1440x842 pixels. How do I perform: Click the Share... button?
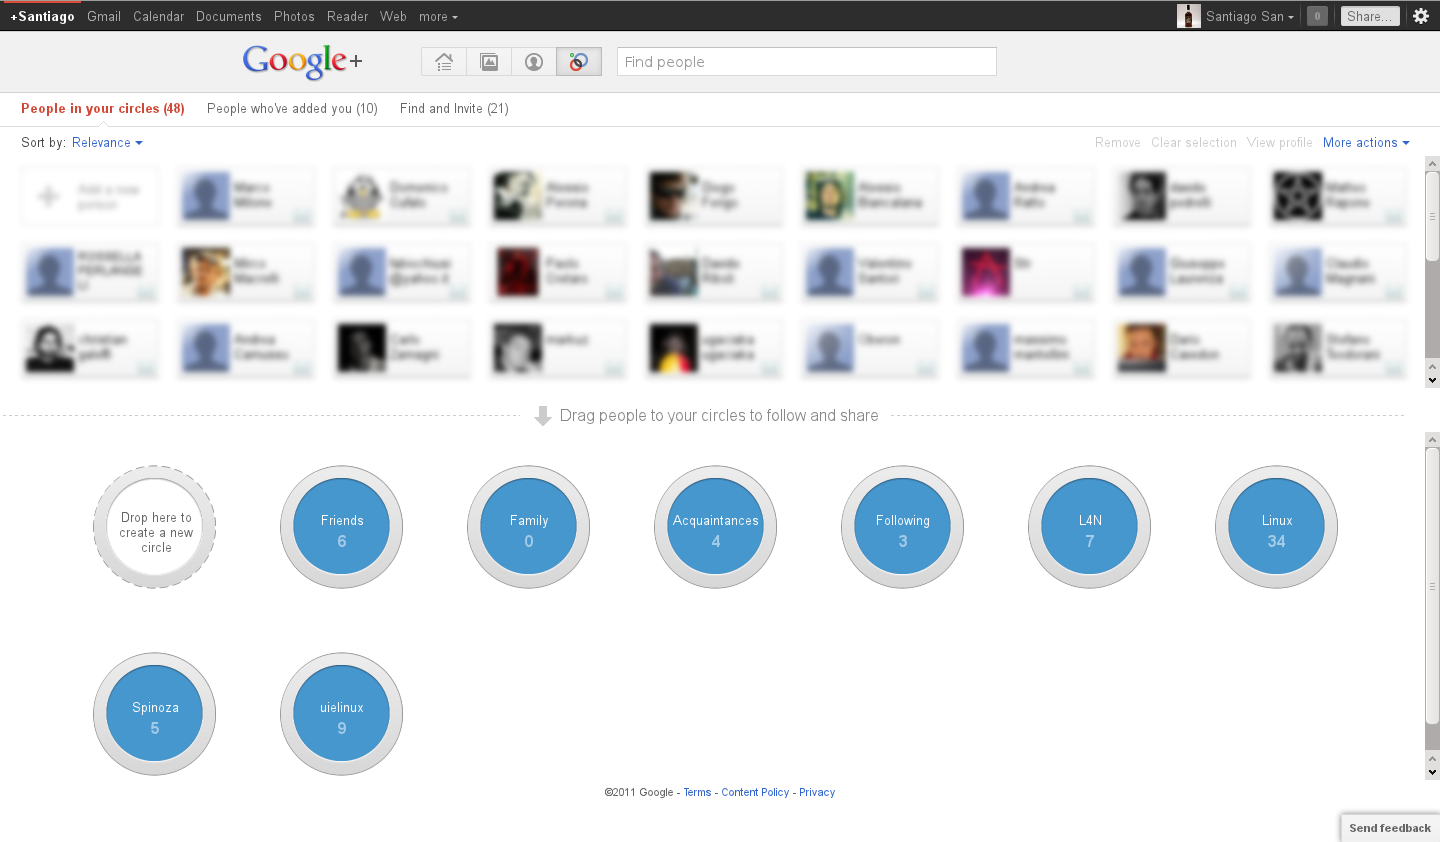point(1370,16)
